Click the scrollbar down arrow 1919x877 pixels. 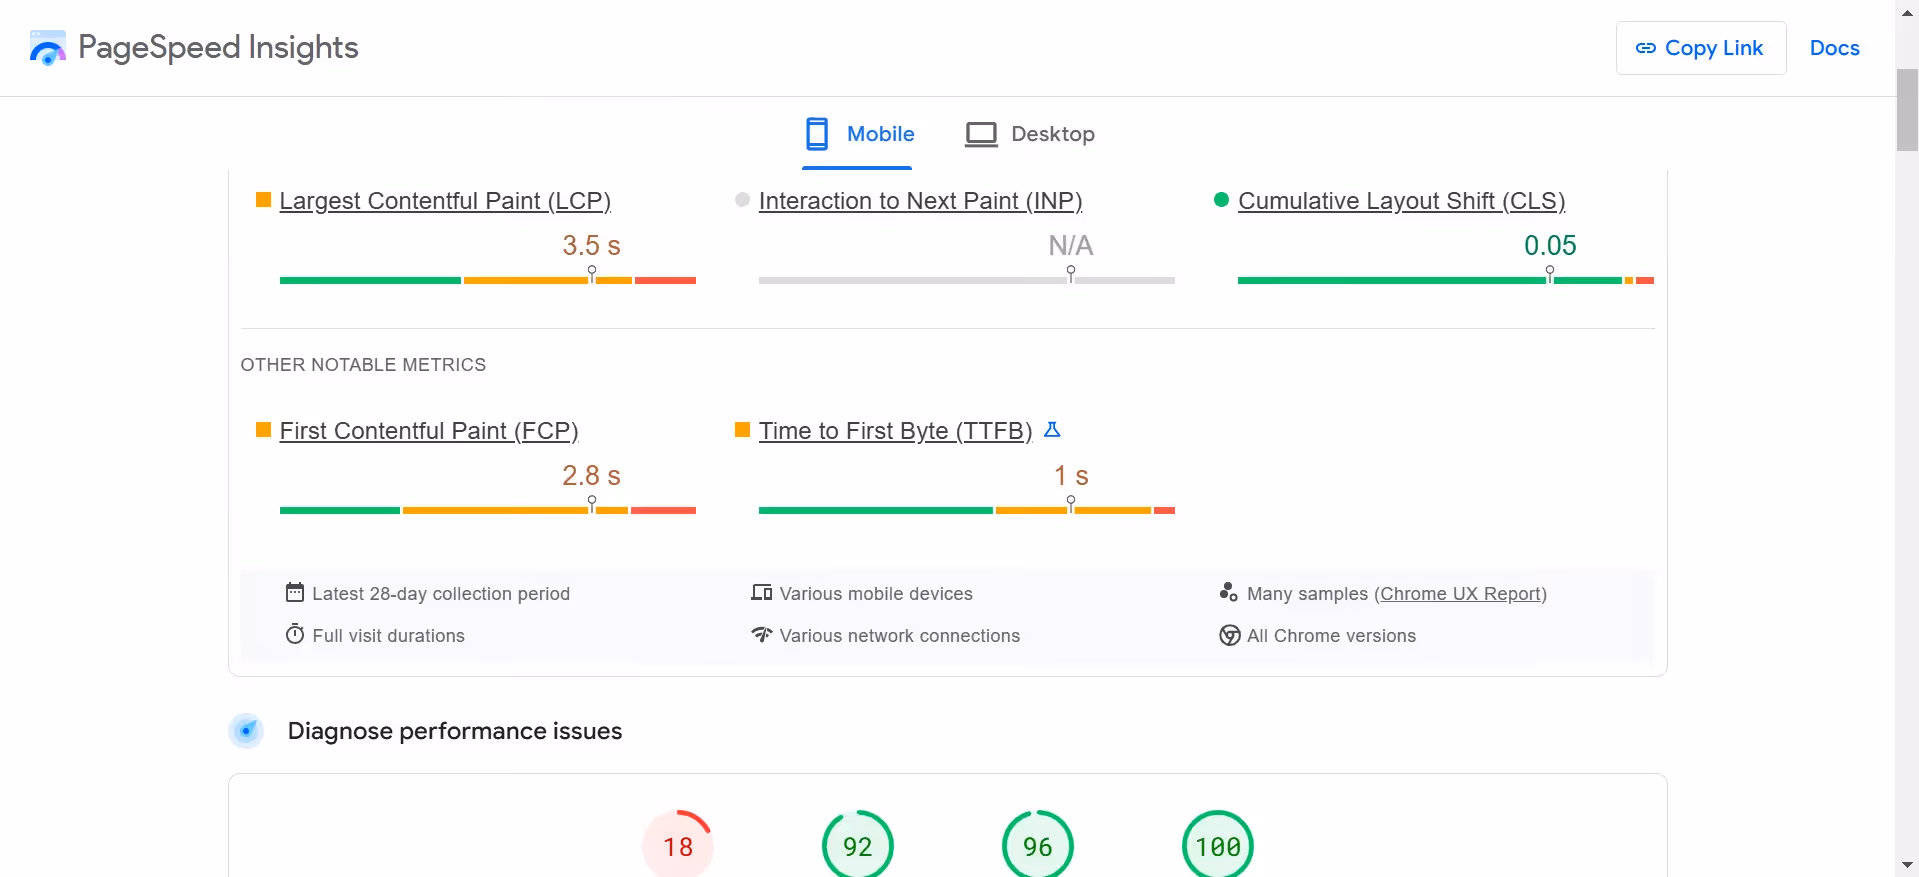click(x=1907, y=864)
